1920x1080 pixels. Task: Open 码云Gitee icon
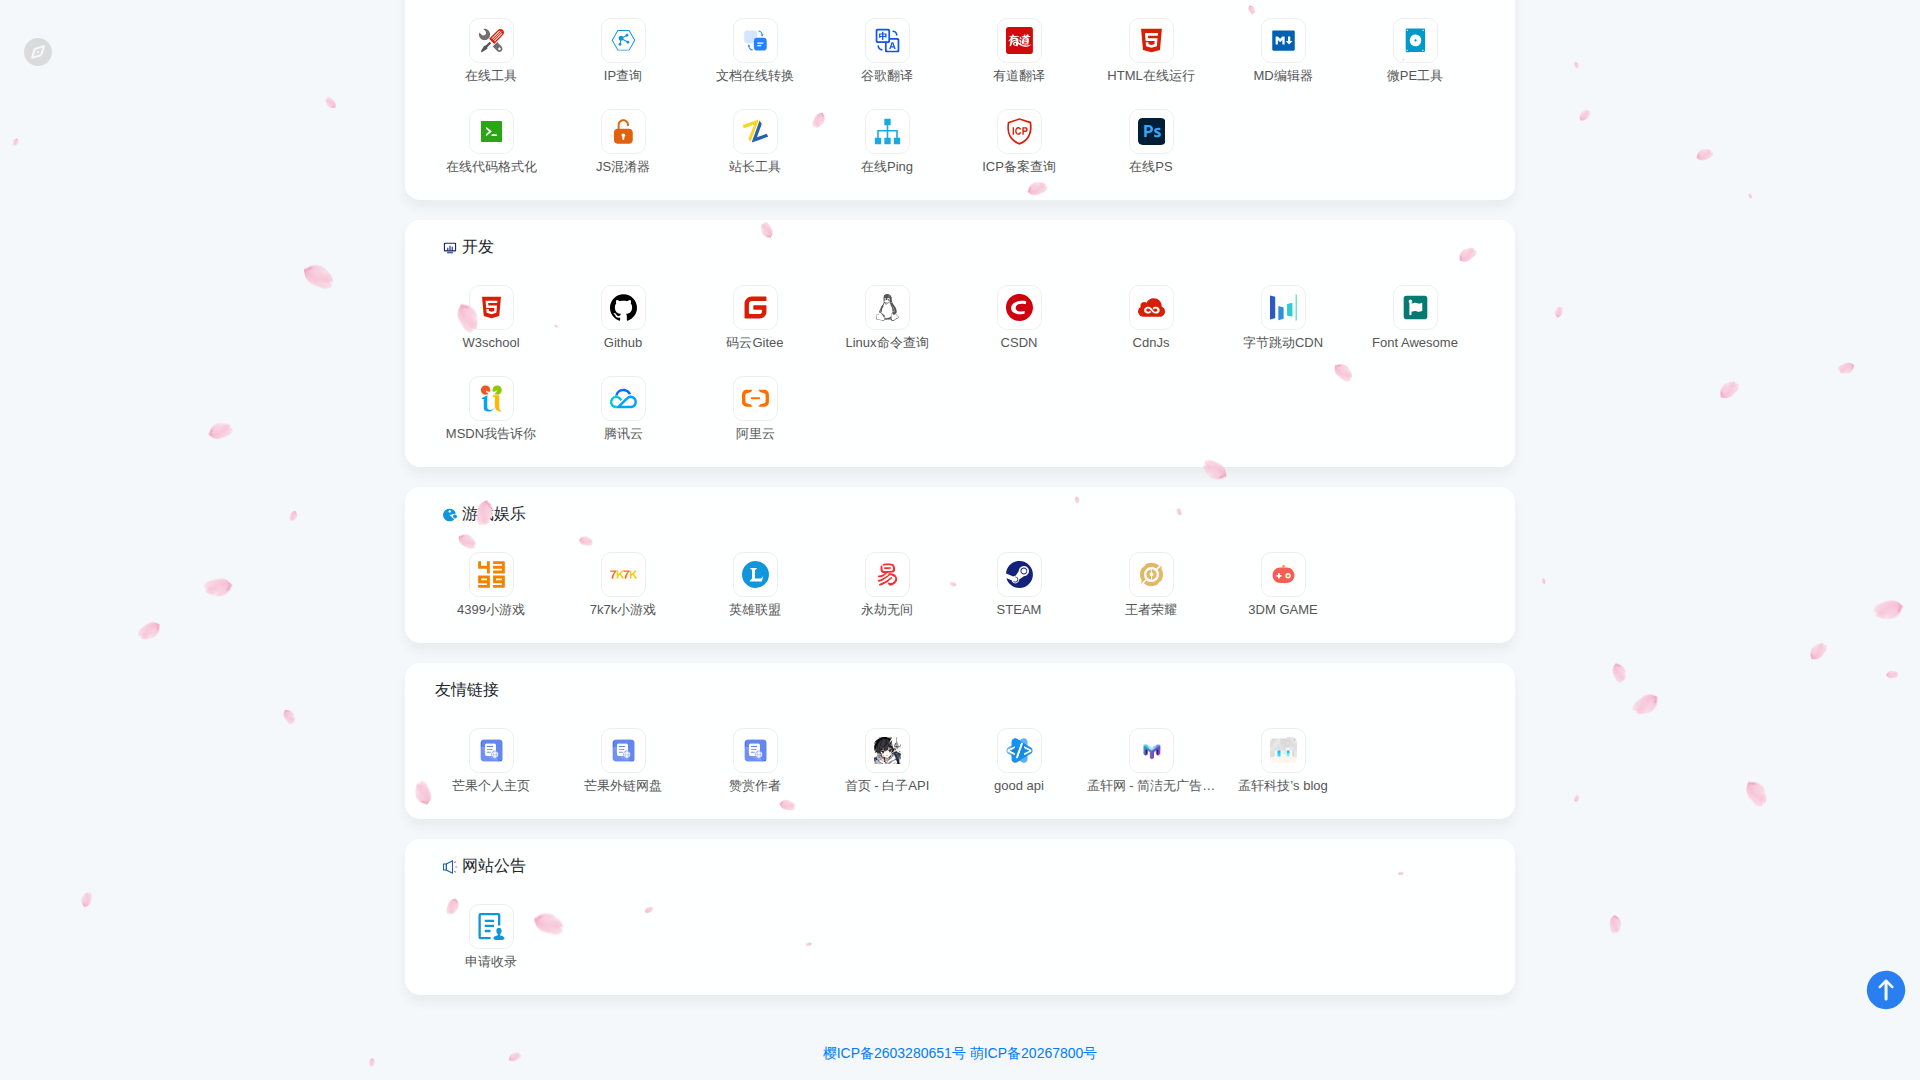click(x=755, y=308)
